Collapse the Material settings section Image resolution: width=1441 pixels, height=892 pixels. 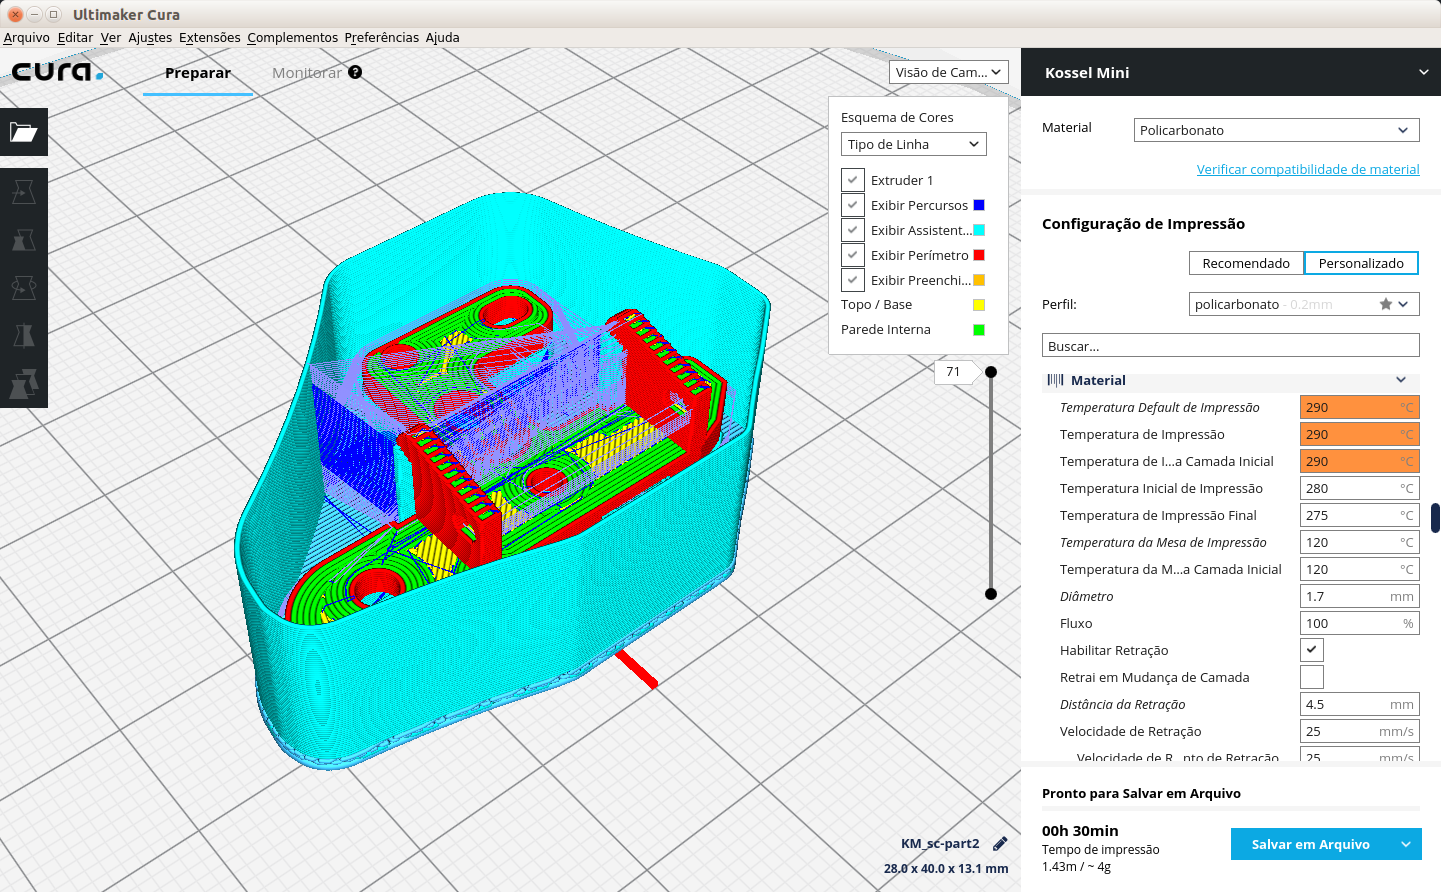coord(1401,380)
